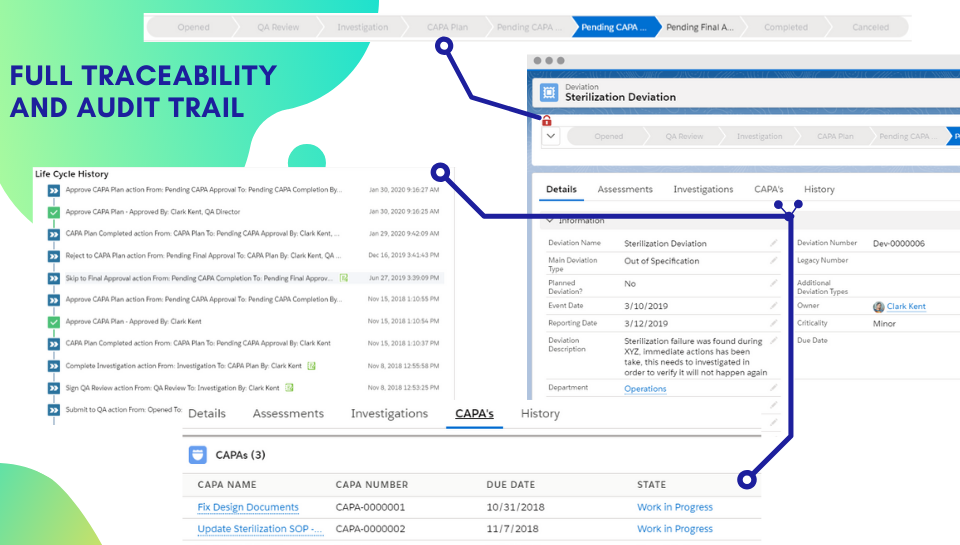Click the action icon for Jan 29, 2020 history entry
The image size is (960, 545).
[x=54, y=234]
